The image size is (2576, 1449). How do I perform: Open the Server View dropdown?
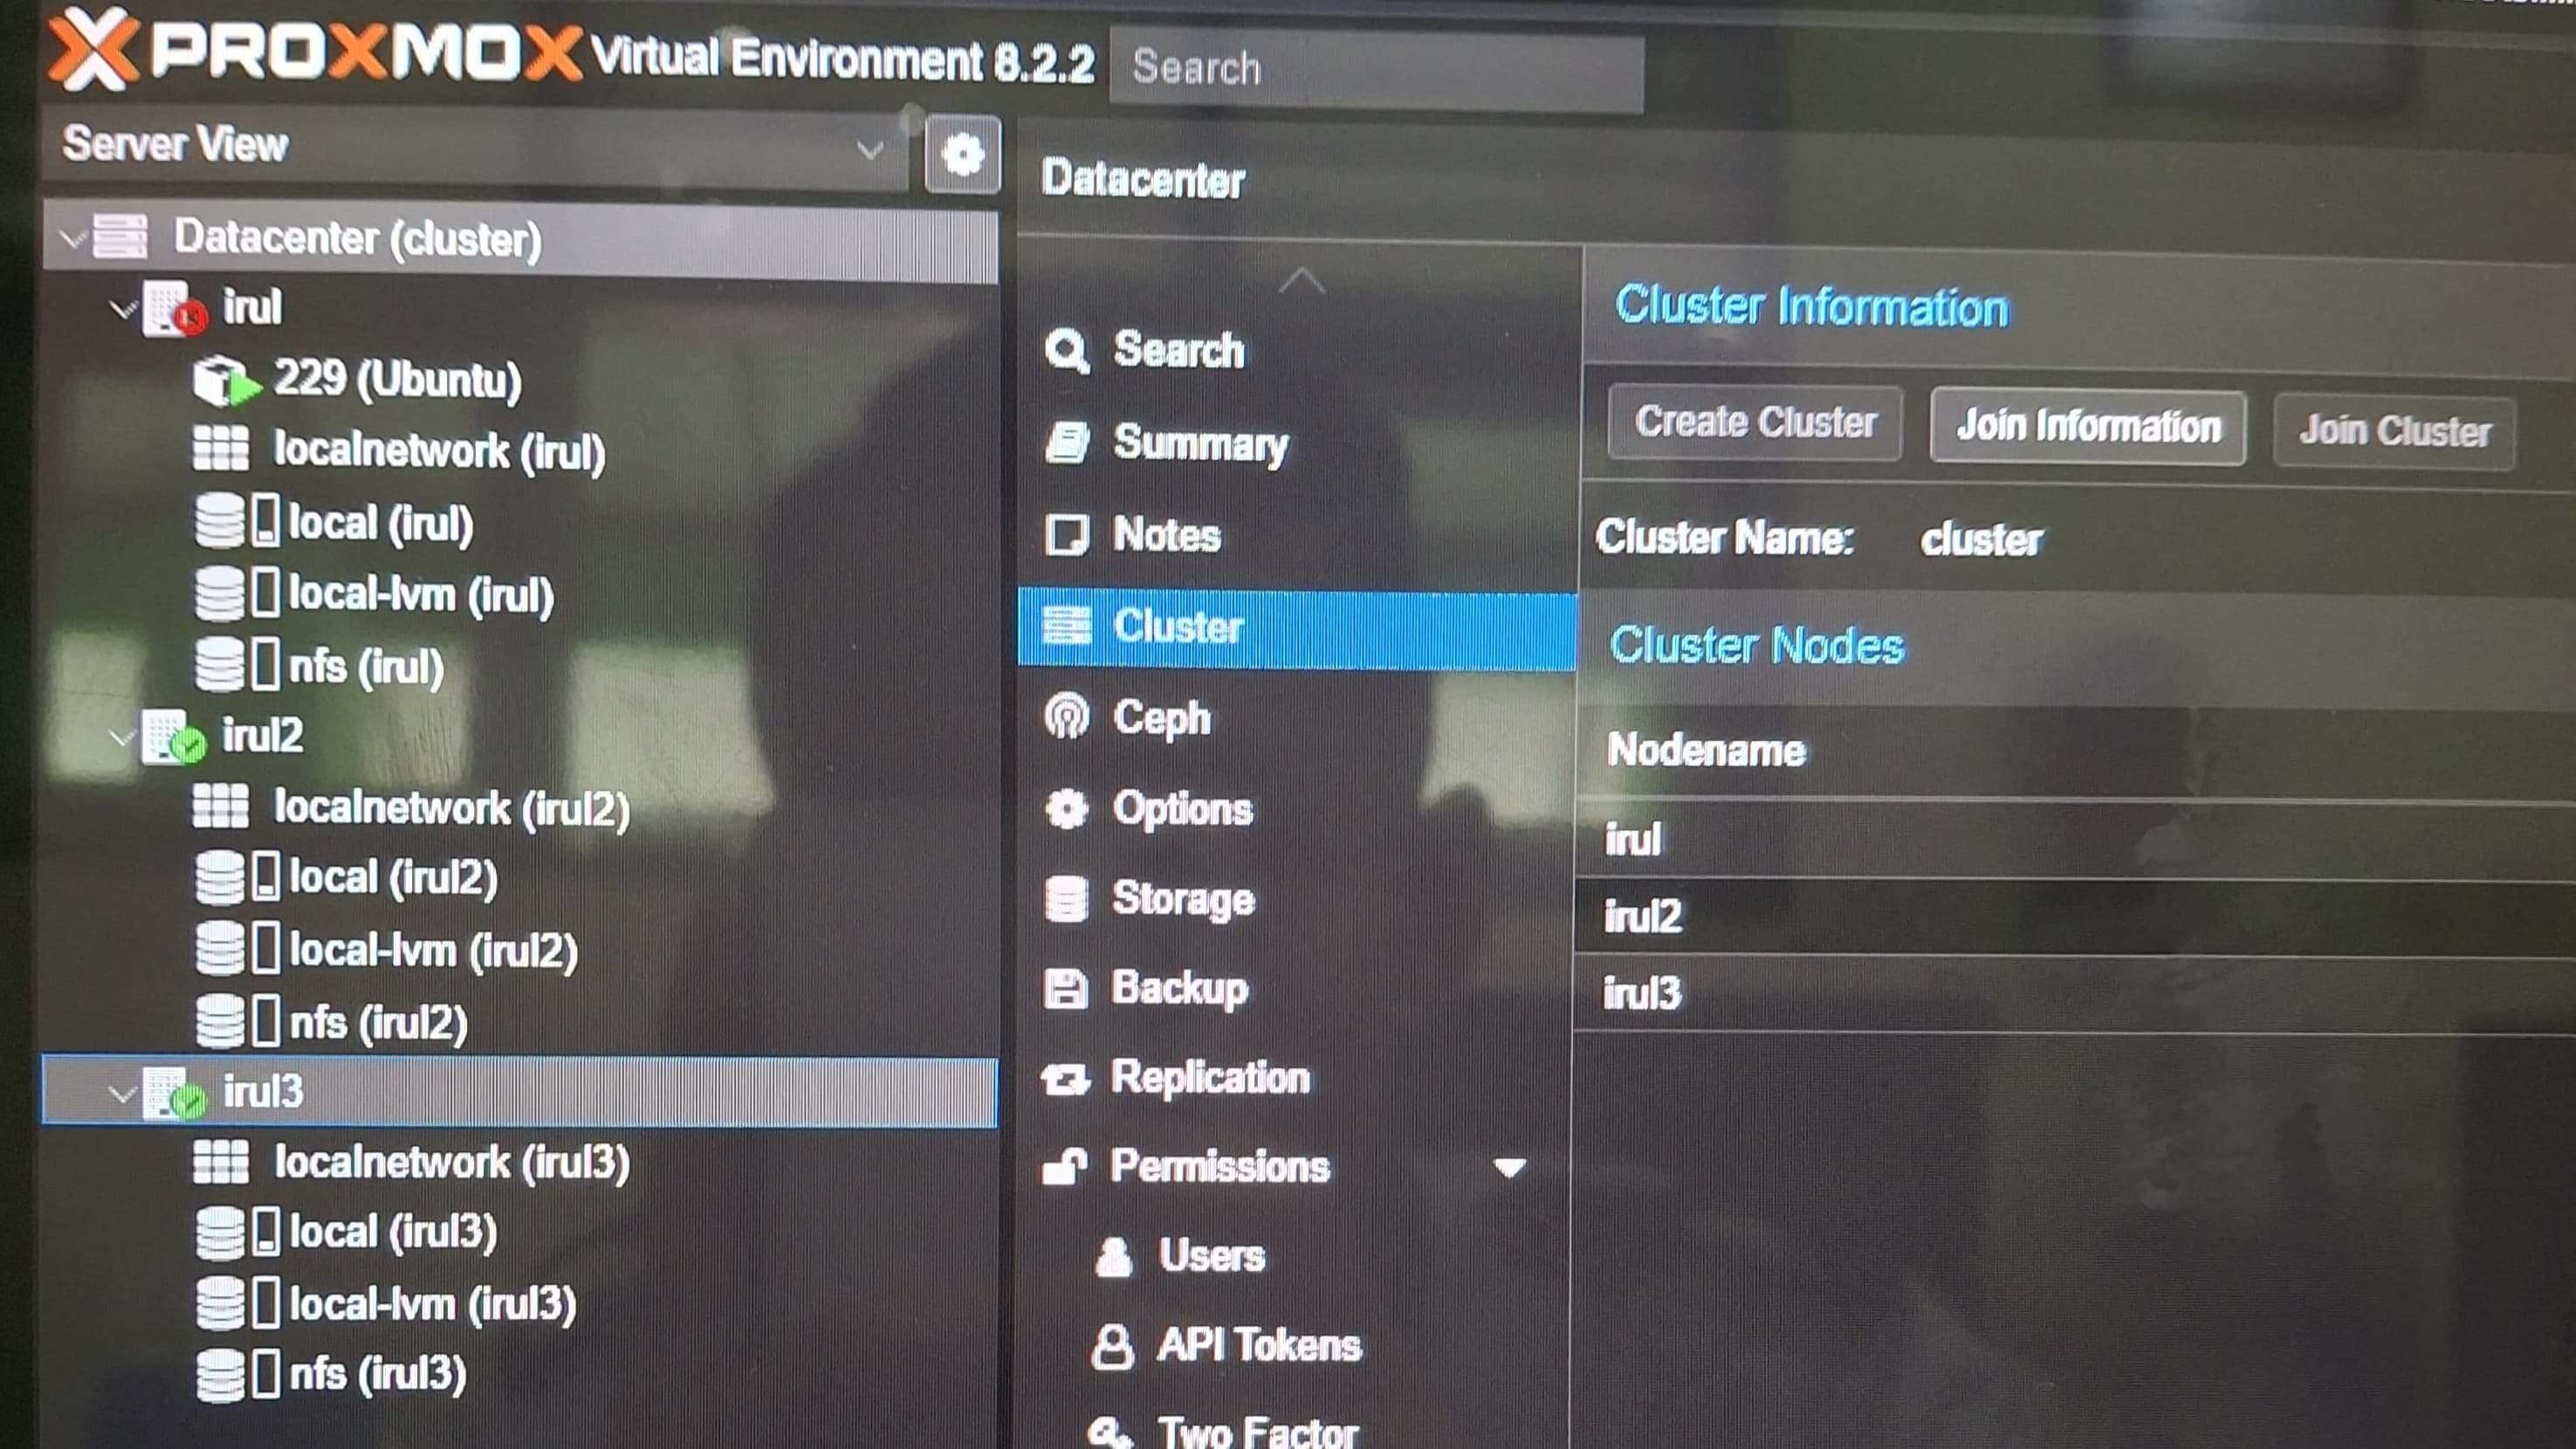pos(869,150)
